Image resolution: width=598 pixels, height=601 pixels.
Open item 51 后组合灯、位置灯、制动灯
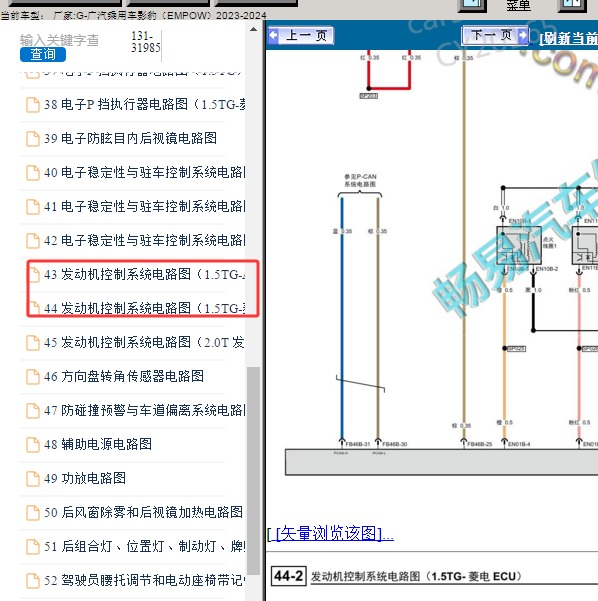click(145, 547)
